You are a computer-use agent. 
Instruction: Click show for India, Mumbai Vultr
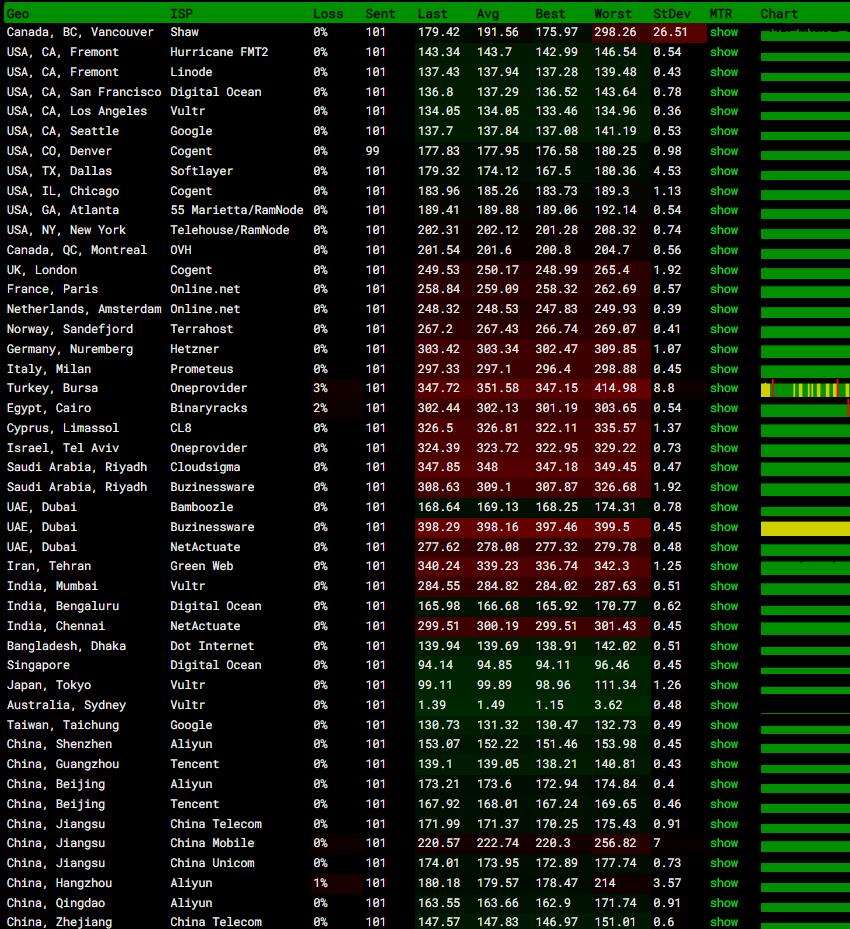click(x=724, y=586)
